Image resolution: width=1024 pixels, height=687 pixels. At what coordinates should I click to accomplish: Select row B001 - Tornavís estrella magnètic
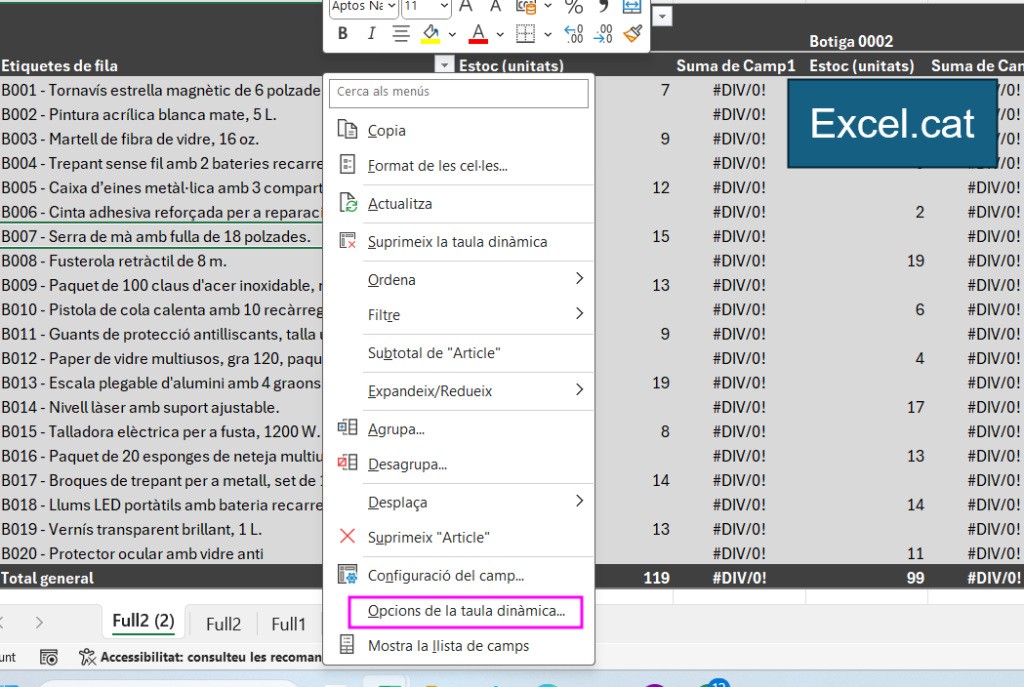point(161,90)
